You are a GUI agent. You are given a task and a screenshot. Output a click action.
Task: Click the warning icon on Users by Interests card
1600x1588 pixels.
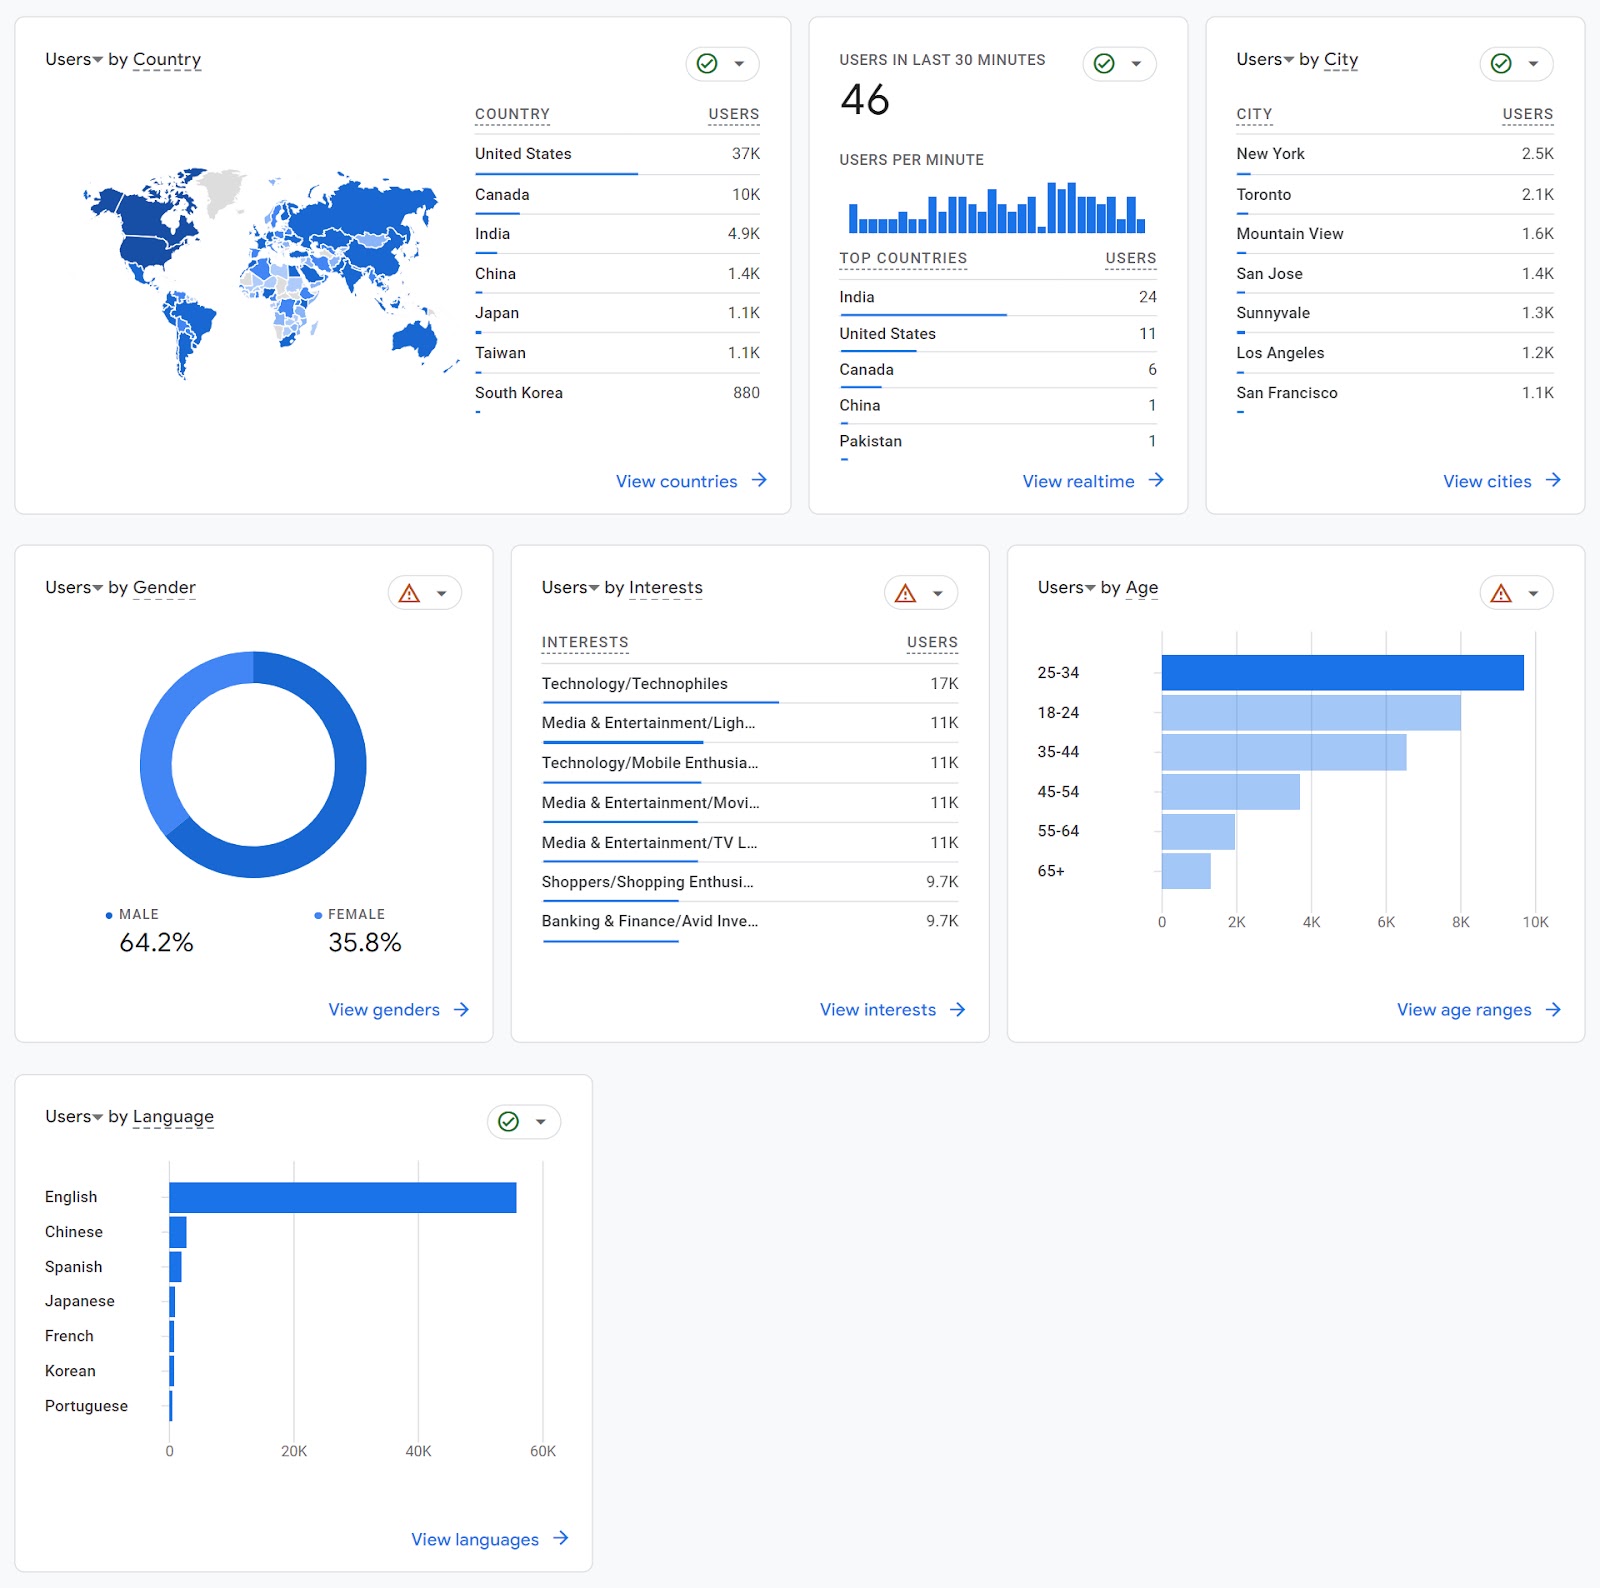904,592
